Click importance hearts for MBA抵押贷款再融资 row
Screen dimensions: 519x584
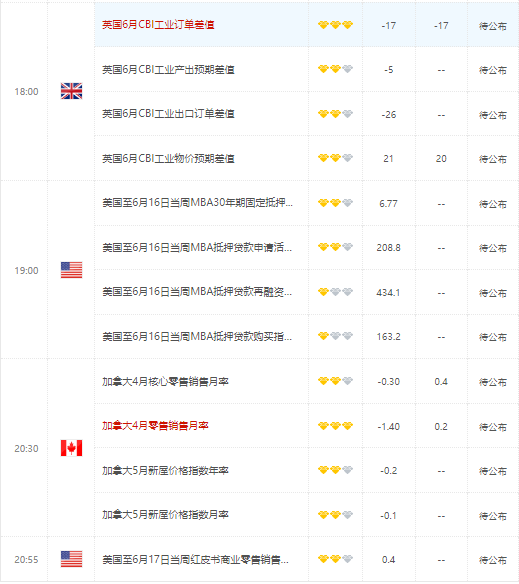335,292
